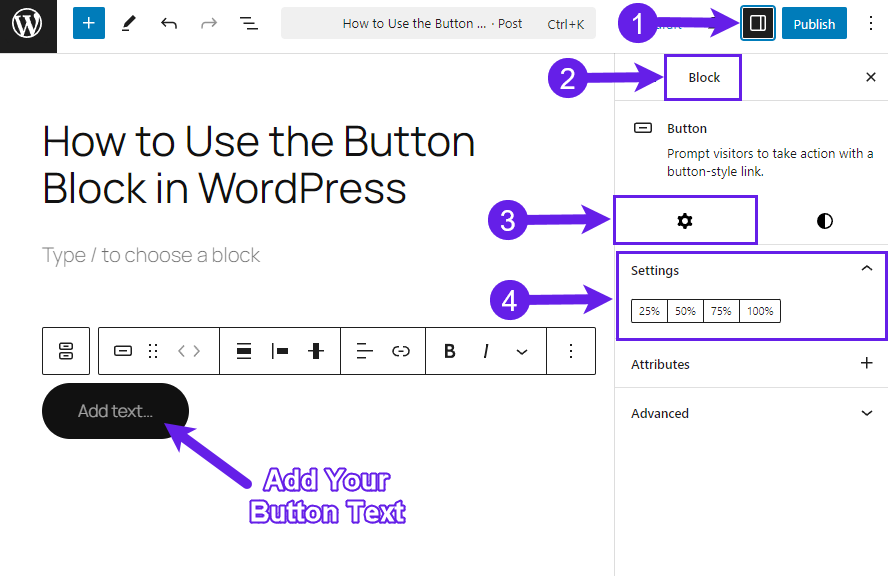Close the settings sidebar

pos(871,77)
